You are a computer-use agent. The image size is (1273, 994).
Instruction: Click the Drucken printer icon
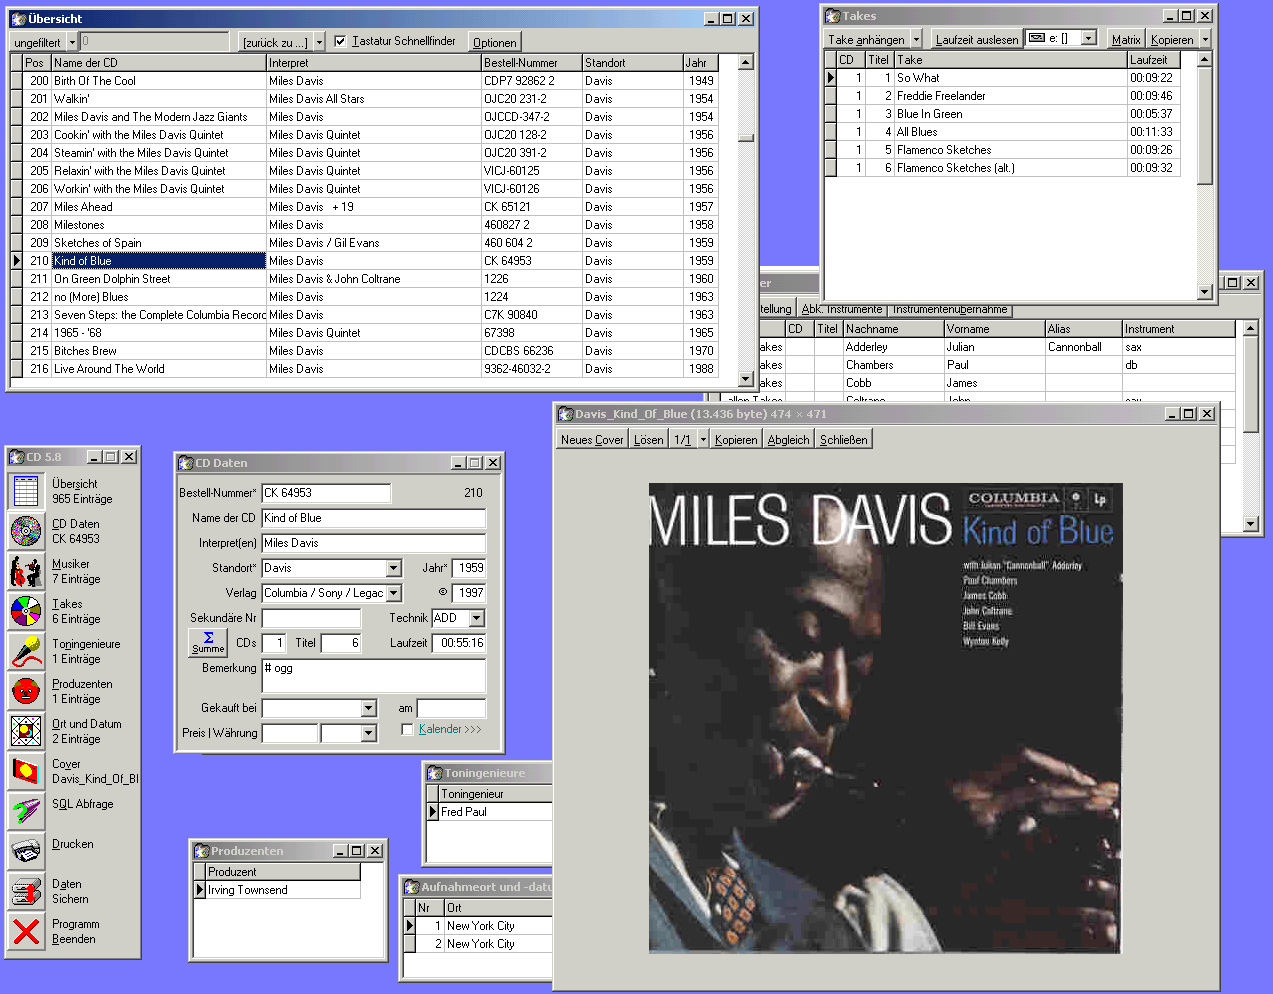[x=26, y=851]
